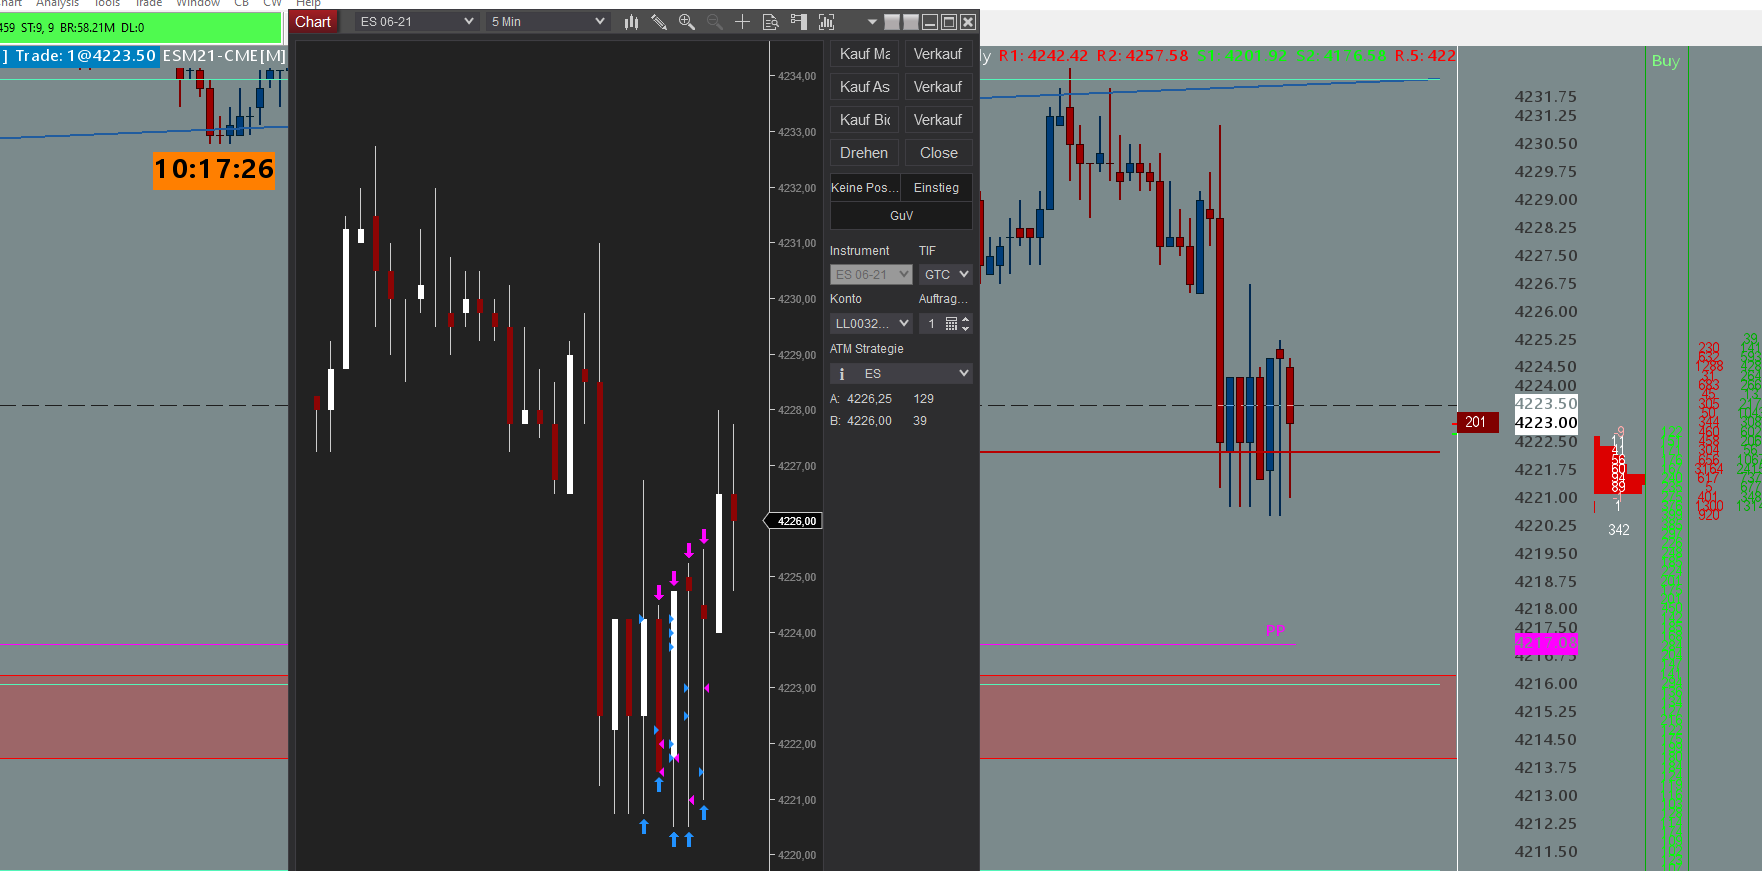Open the Window menu
Viewport: 1762px width, 871px height.
[199, 4]
